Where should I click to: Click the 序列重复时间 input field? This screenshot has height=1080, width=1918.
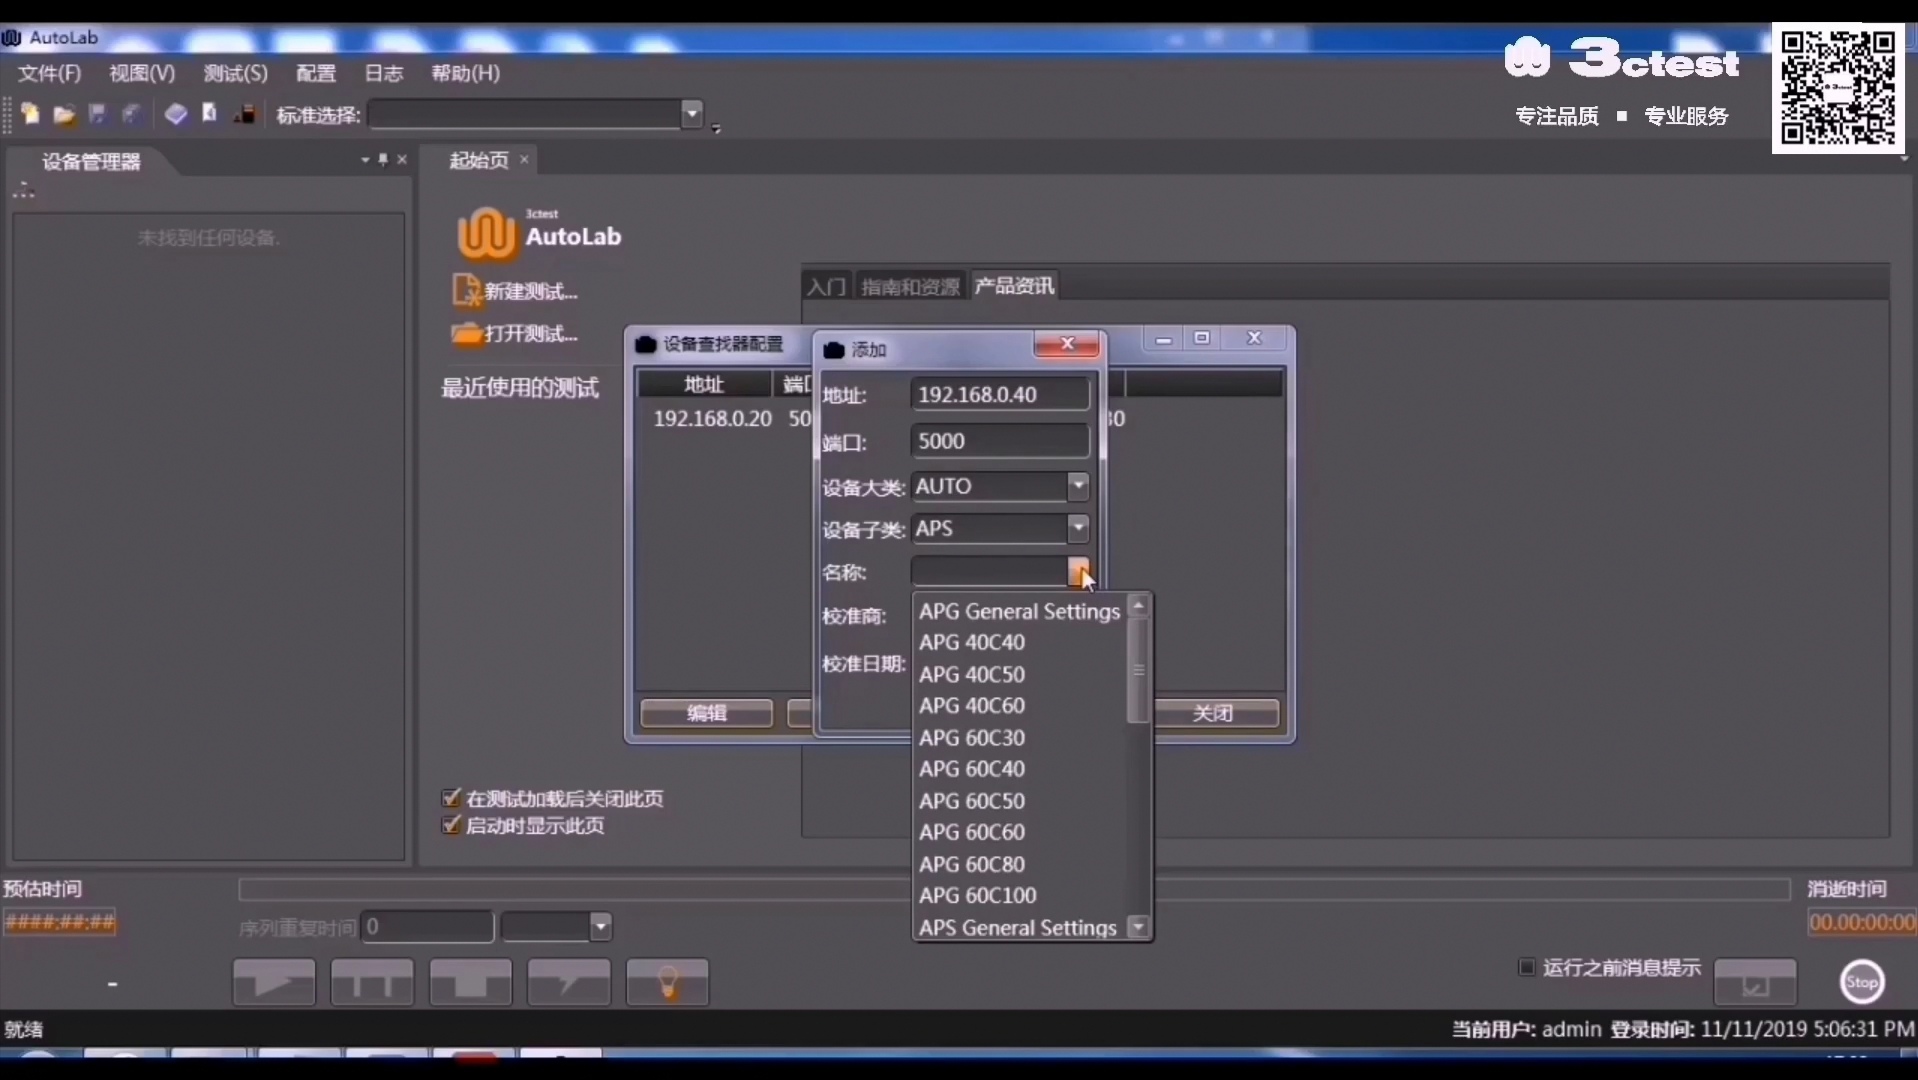point(428,927)
